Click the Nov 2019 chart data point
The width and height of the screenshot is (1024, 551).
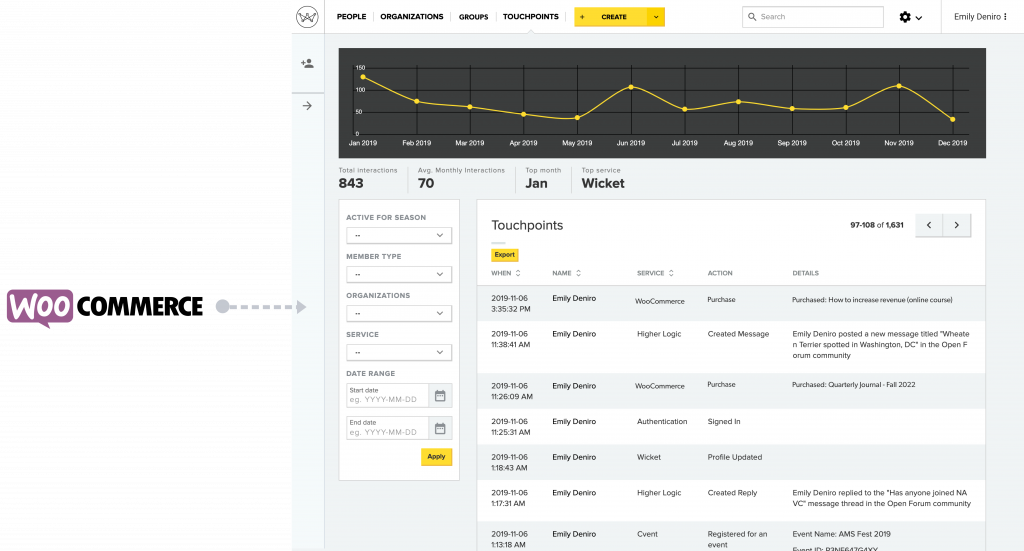pos(899,86)
